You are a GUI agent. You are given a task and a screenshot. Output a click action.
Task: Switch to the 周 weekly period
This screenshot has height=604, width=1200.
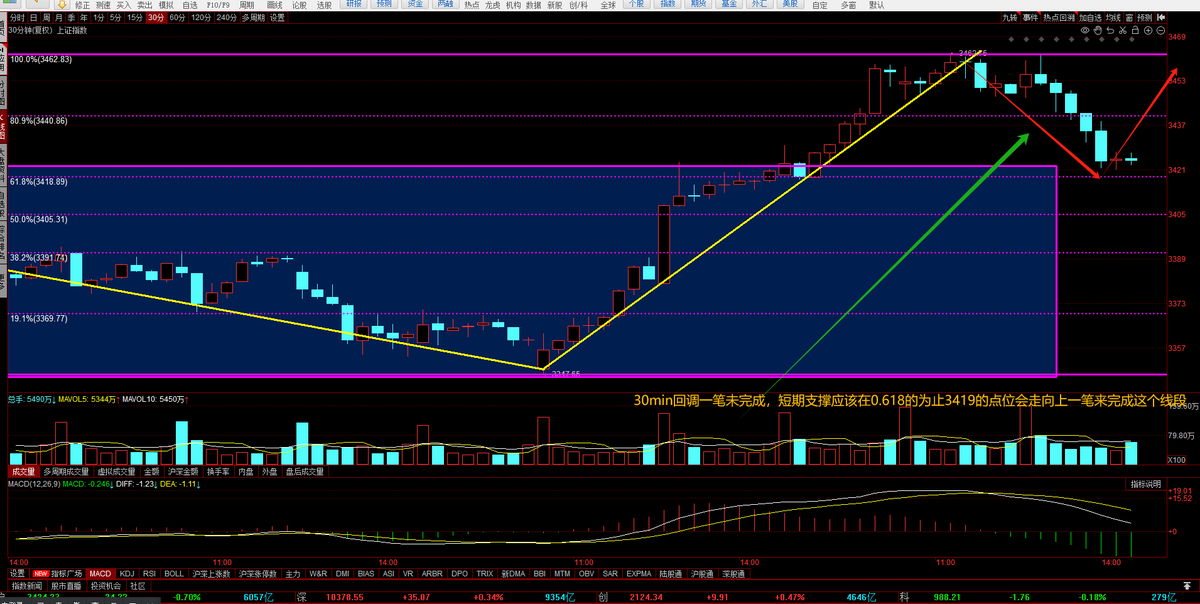click(x=46, y=18)
